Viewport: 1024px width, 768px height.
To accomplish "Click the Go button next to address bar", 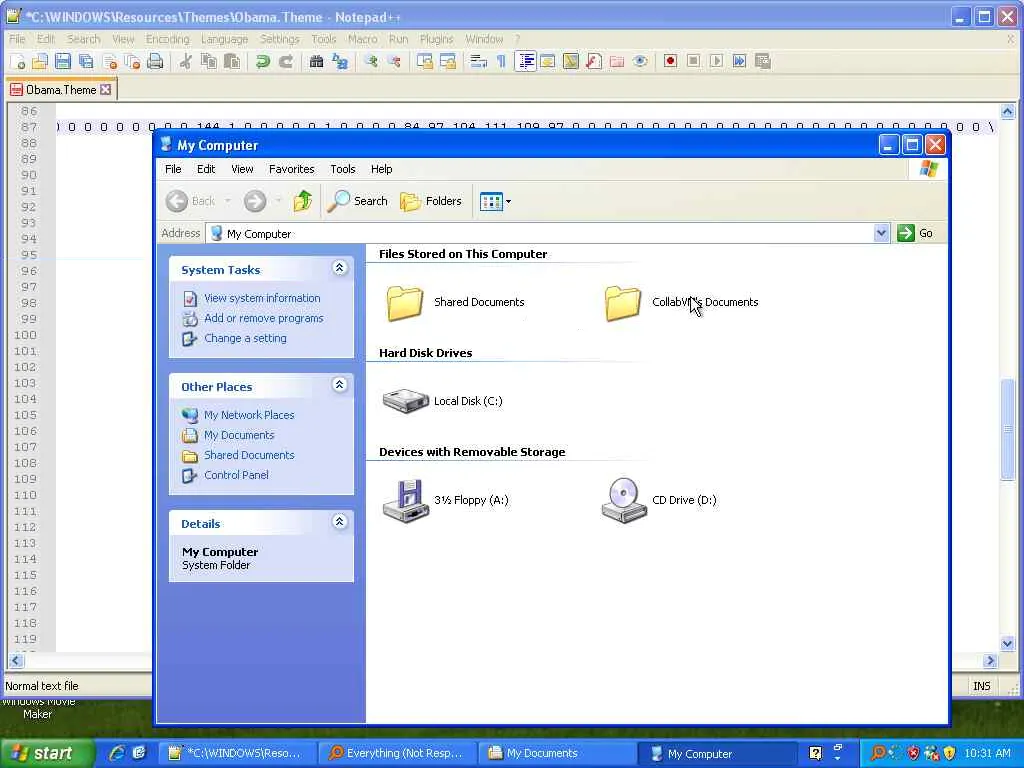I will [916, 233].
